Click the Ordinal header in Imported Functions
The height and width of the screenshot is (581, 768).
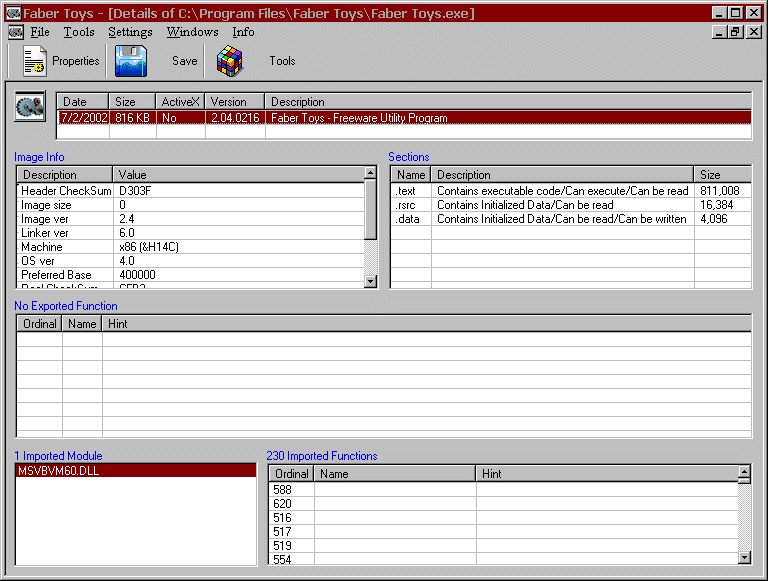click(291, 474)
